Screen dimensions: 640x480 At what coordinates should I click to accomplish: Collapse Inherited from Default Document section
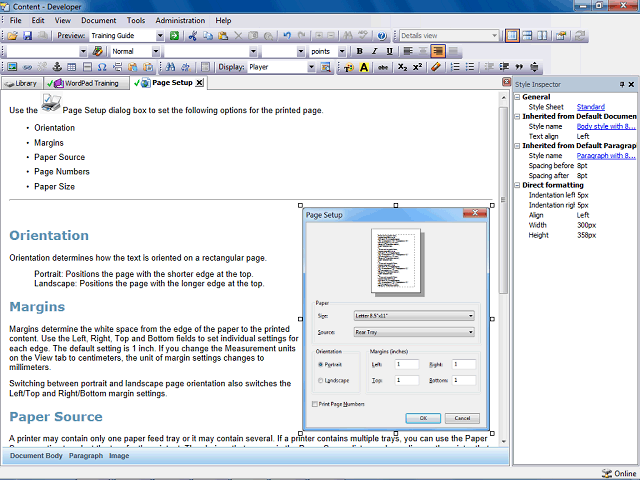pyautogui.click(x=517, y=116)
